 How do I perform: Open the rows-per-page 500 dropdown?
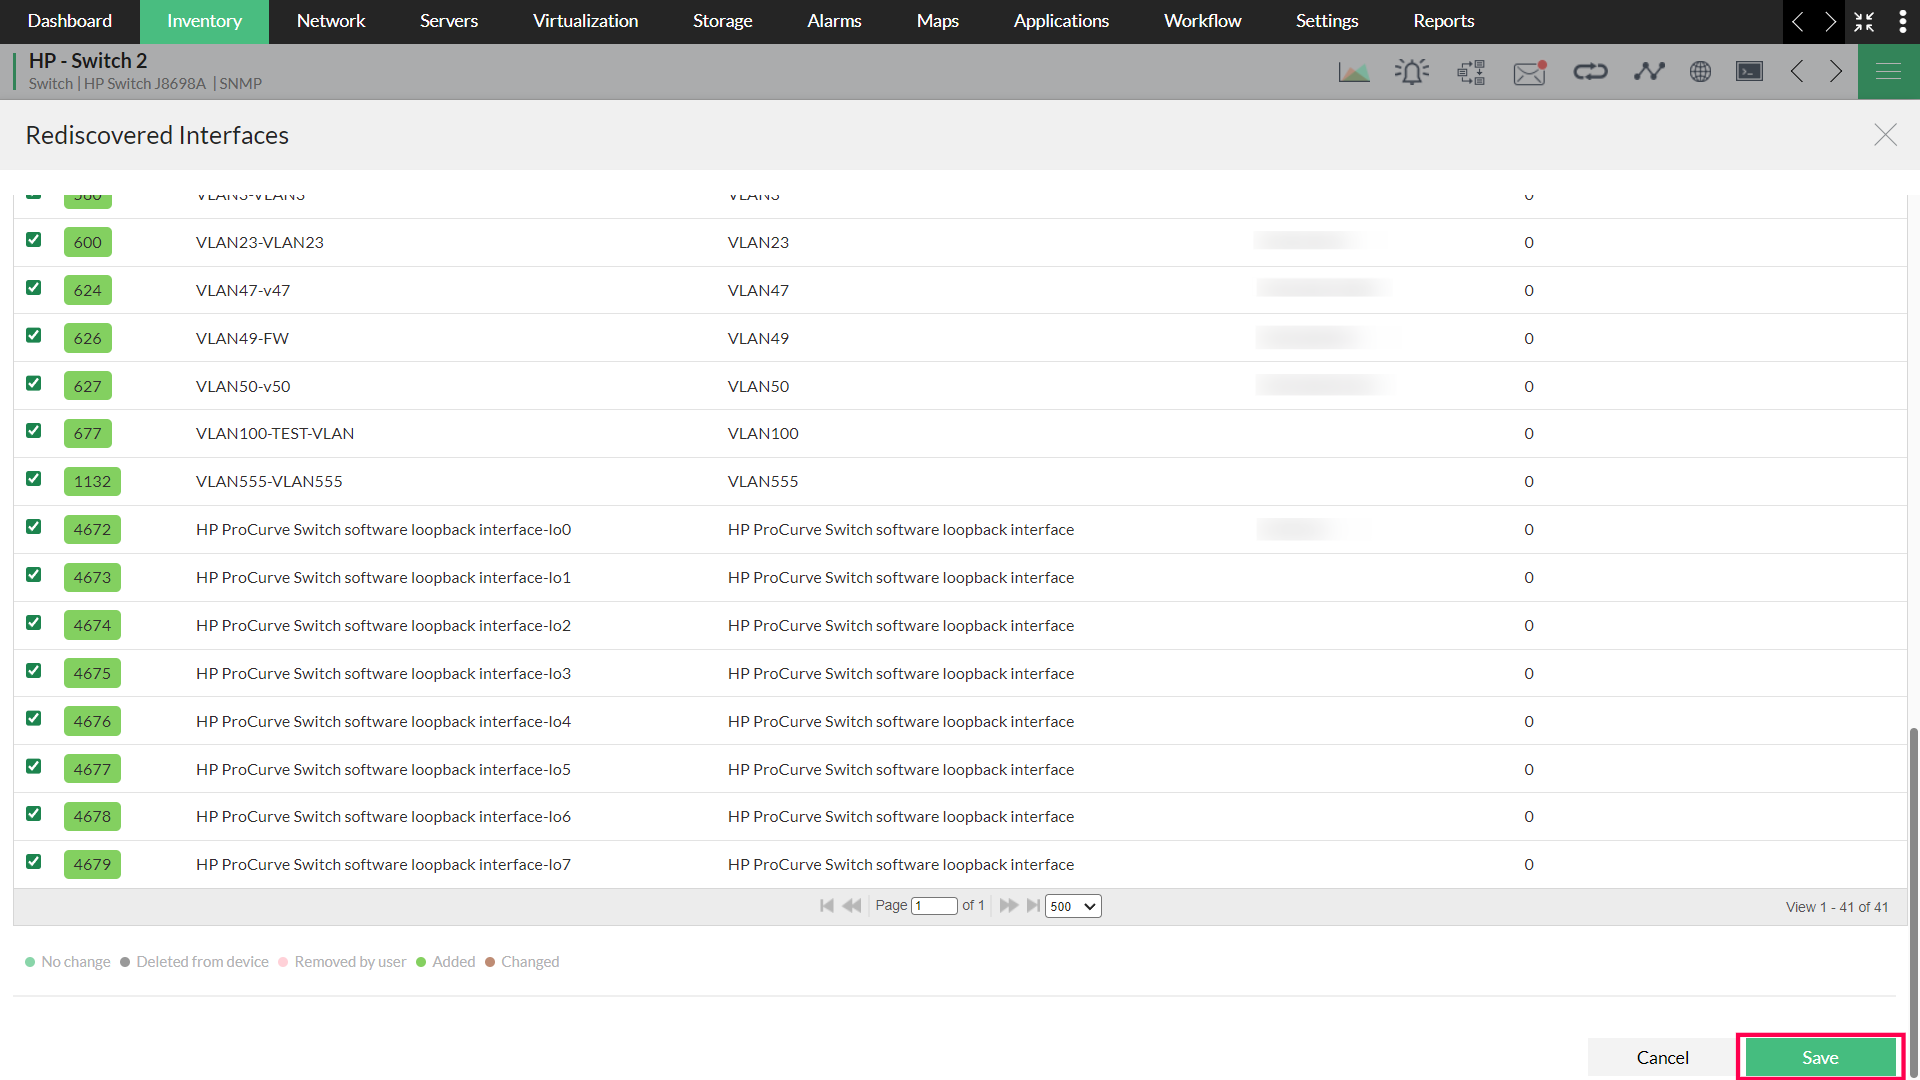click(x=1073, y=906)
